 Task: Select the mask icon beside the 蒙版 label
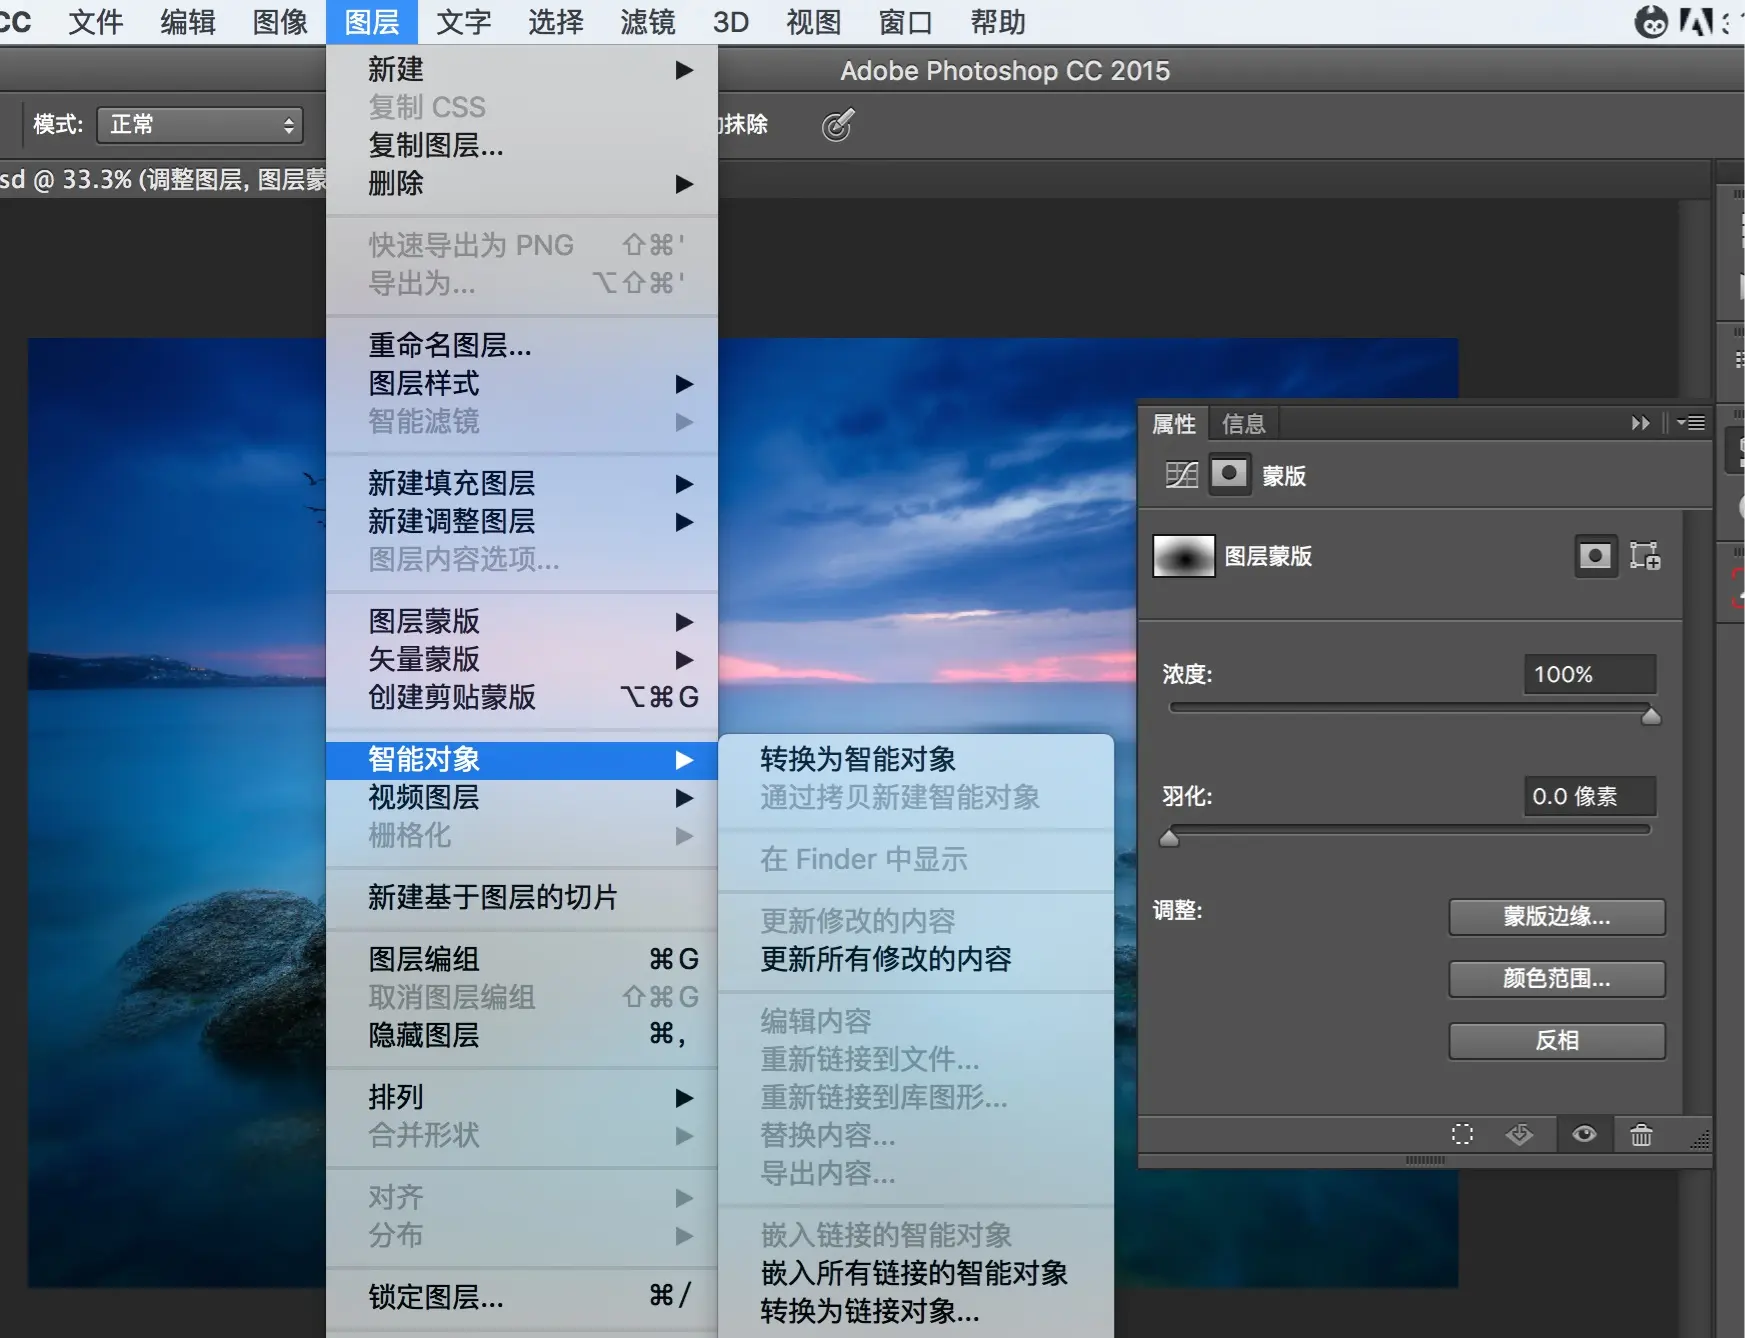pos(1229,474)
